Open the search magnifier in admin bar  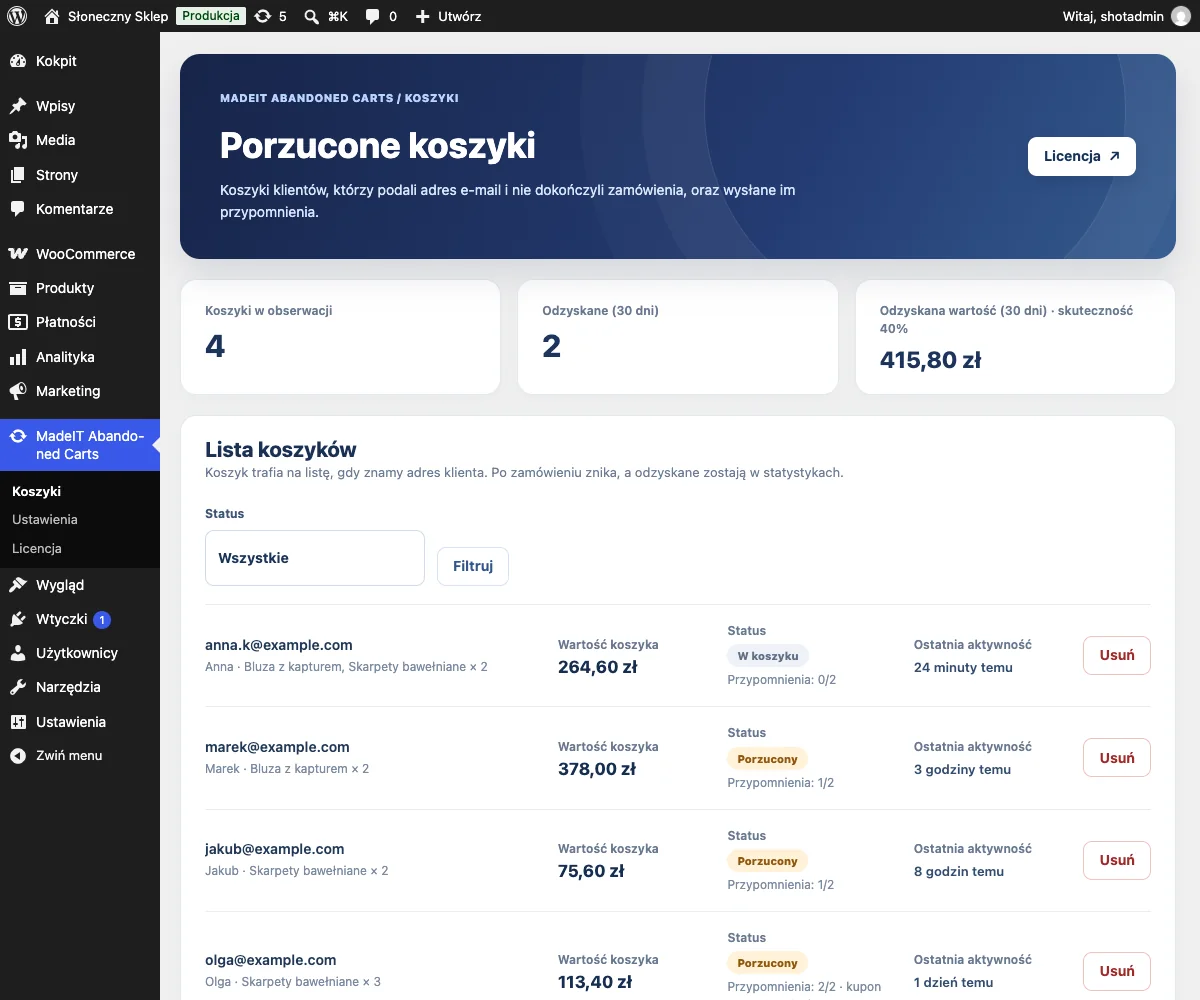click(312, 16)
